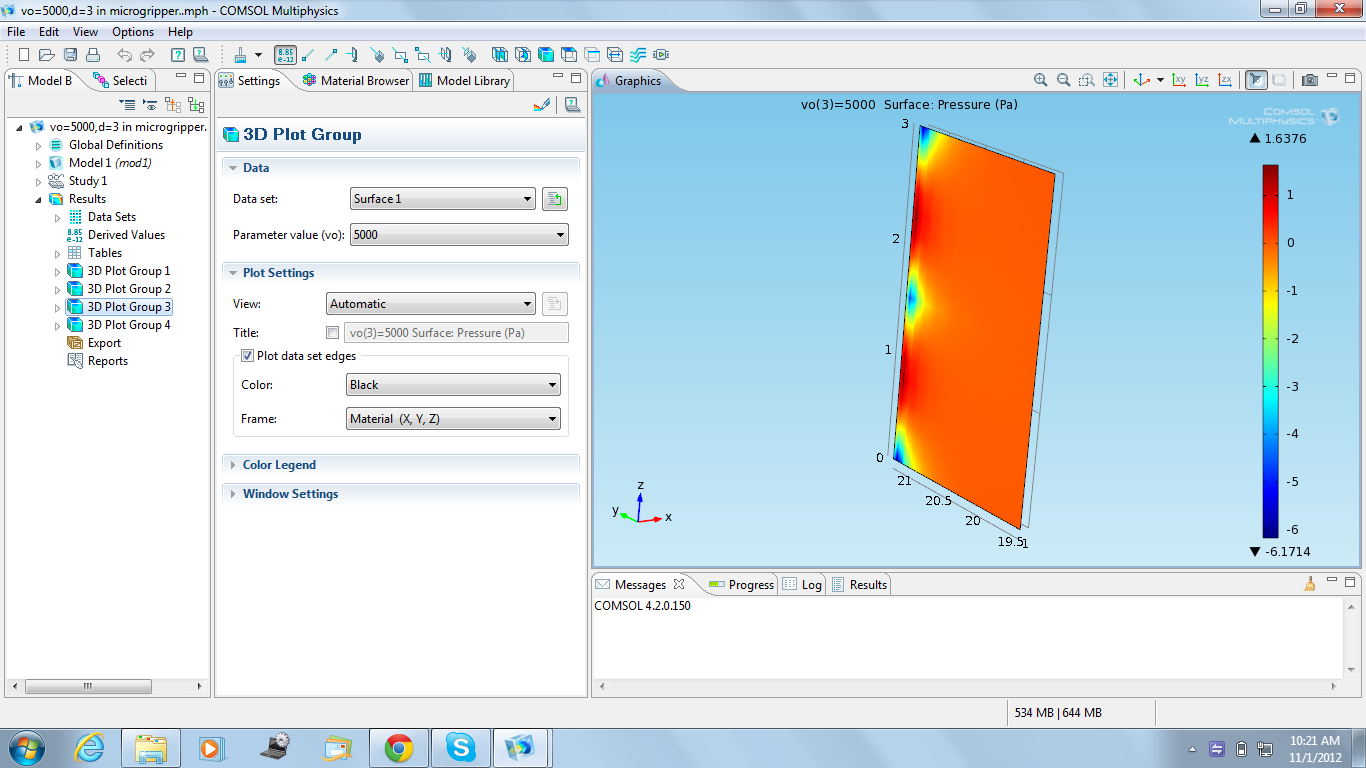
Task: Uncheck Plot data set edges
Action: click(247, 356)
